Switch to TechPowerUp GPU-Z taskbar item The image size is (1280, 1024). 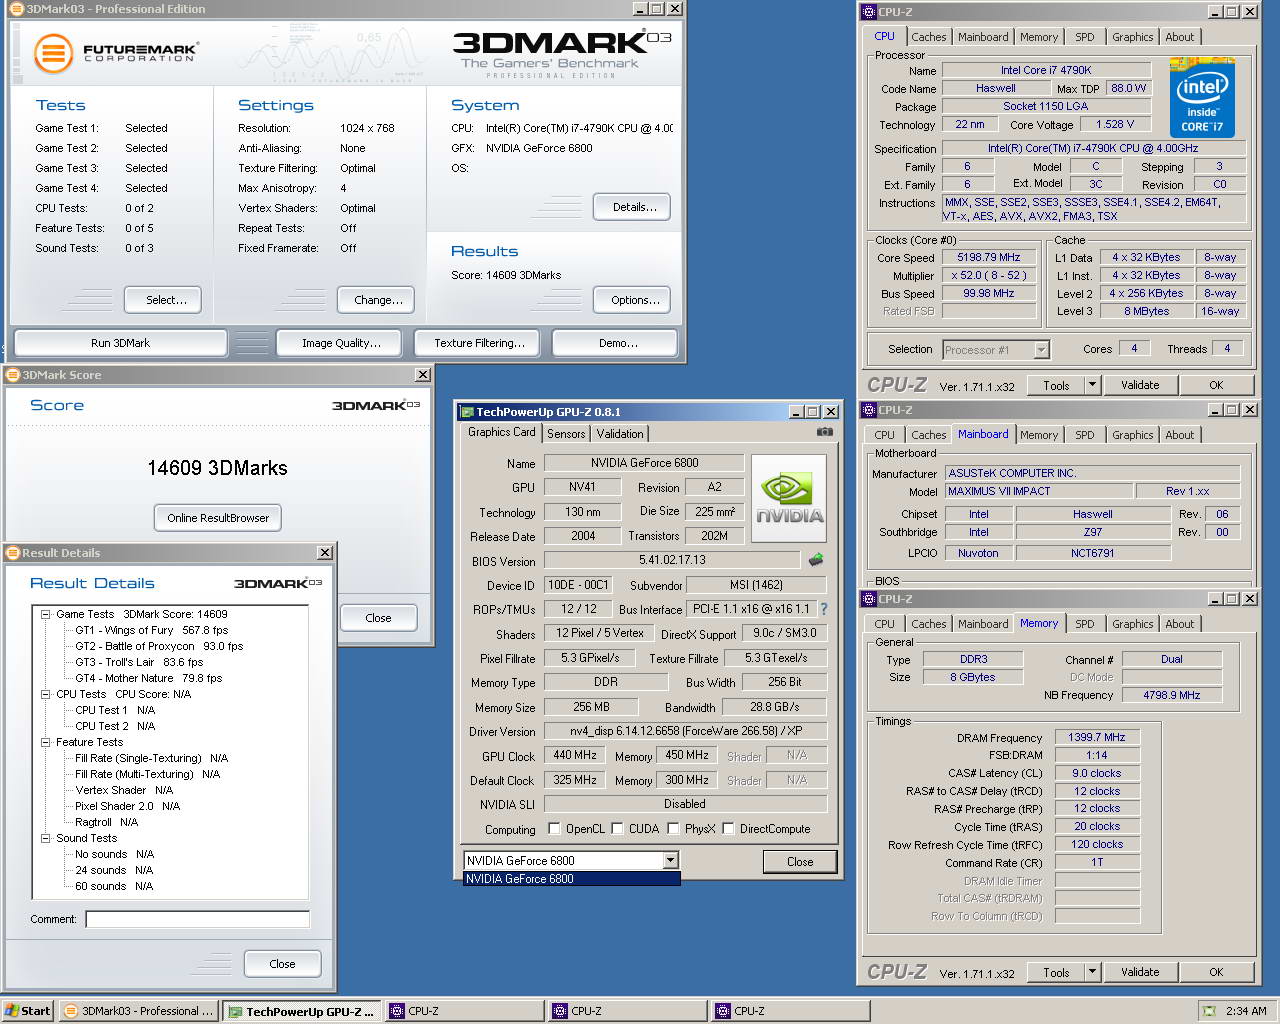pyautogui.click(x=302, y=1011)
